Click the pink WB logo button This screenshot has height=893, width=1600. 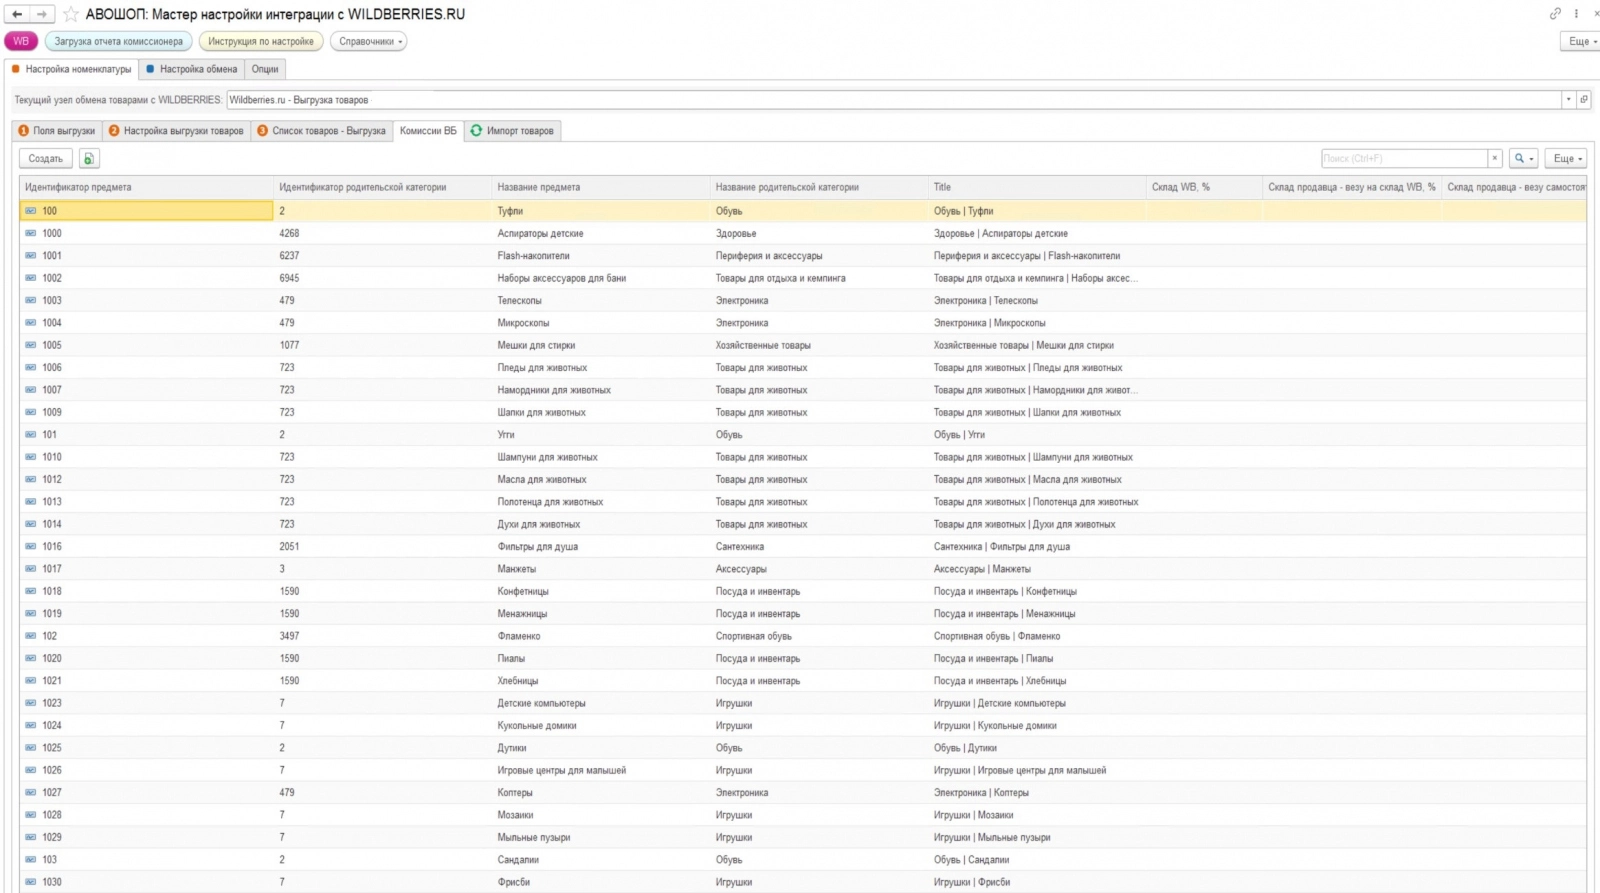coord(21,41)
